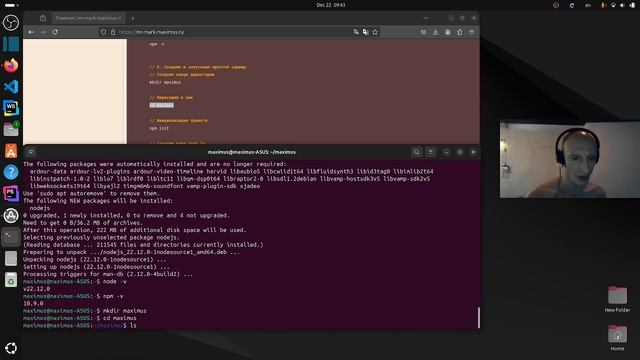This screenshot has height=360, width=640.
Task: Launch PhpStorm from the dock
Action: [x=11, y=193]
